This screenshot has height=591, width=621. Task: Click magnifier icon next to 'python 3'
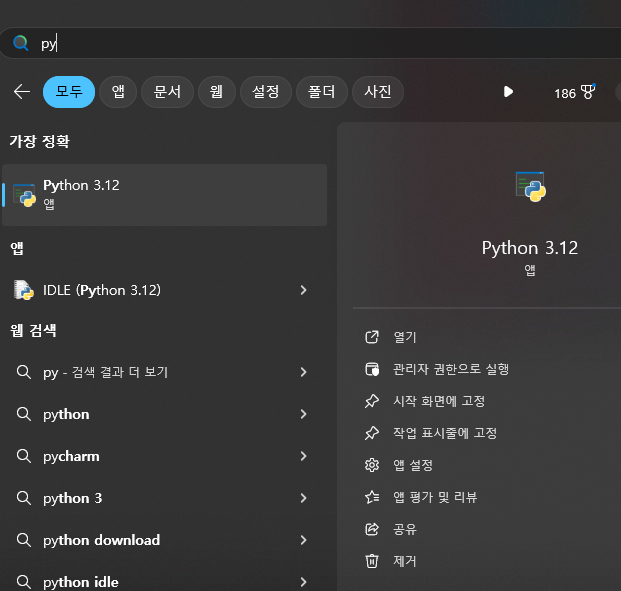coord(24,498)
